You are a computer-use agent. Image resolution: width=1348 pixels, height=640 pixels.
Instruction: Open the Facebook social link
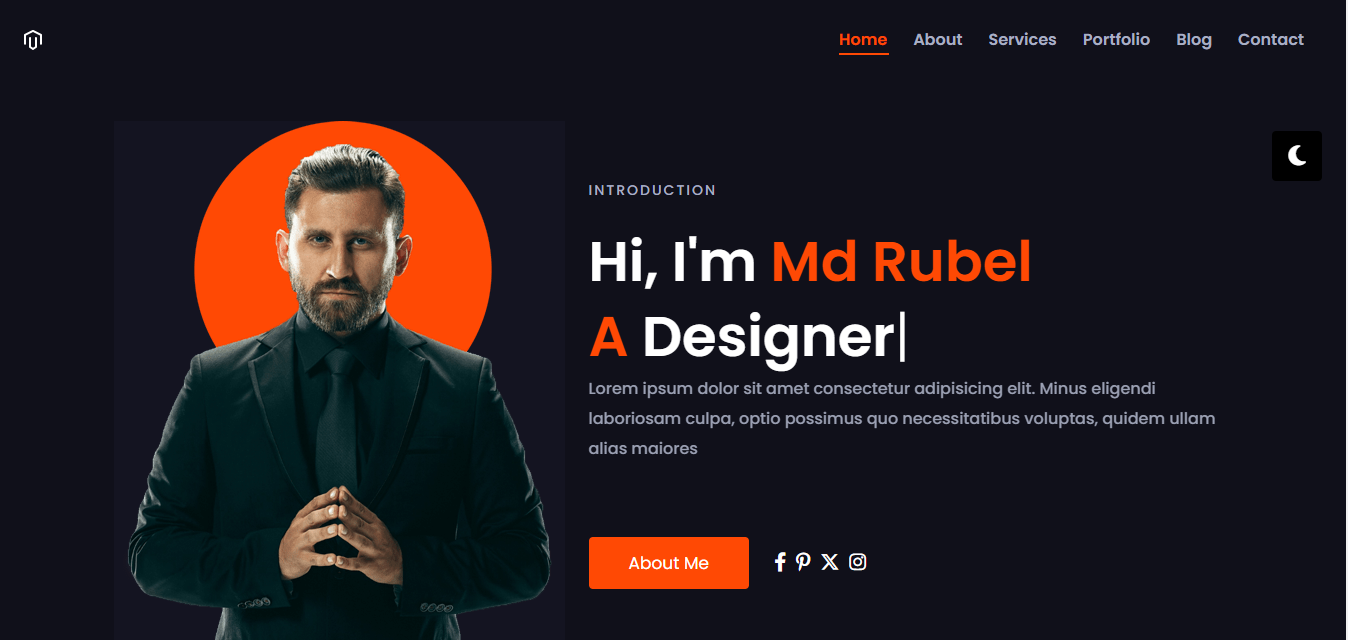[x=780, y=562]
